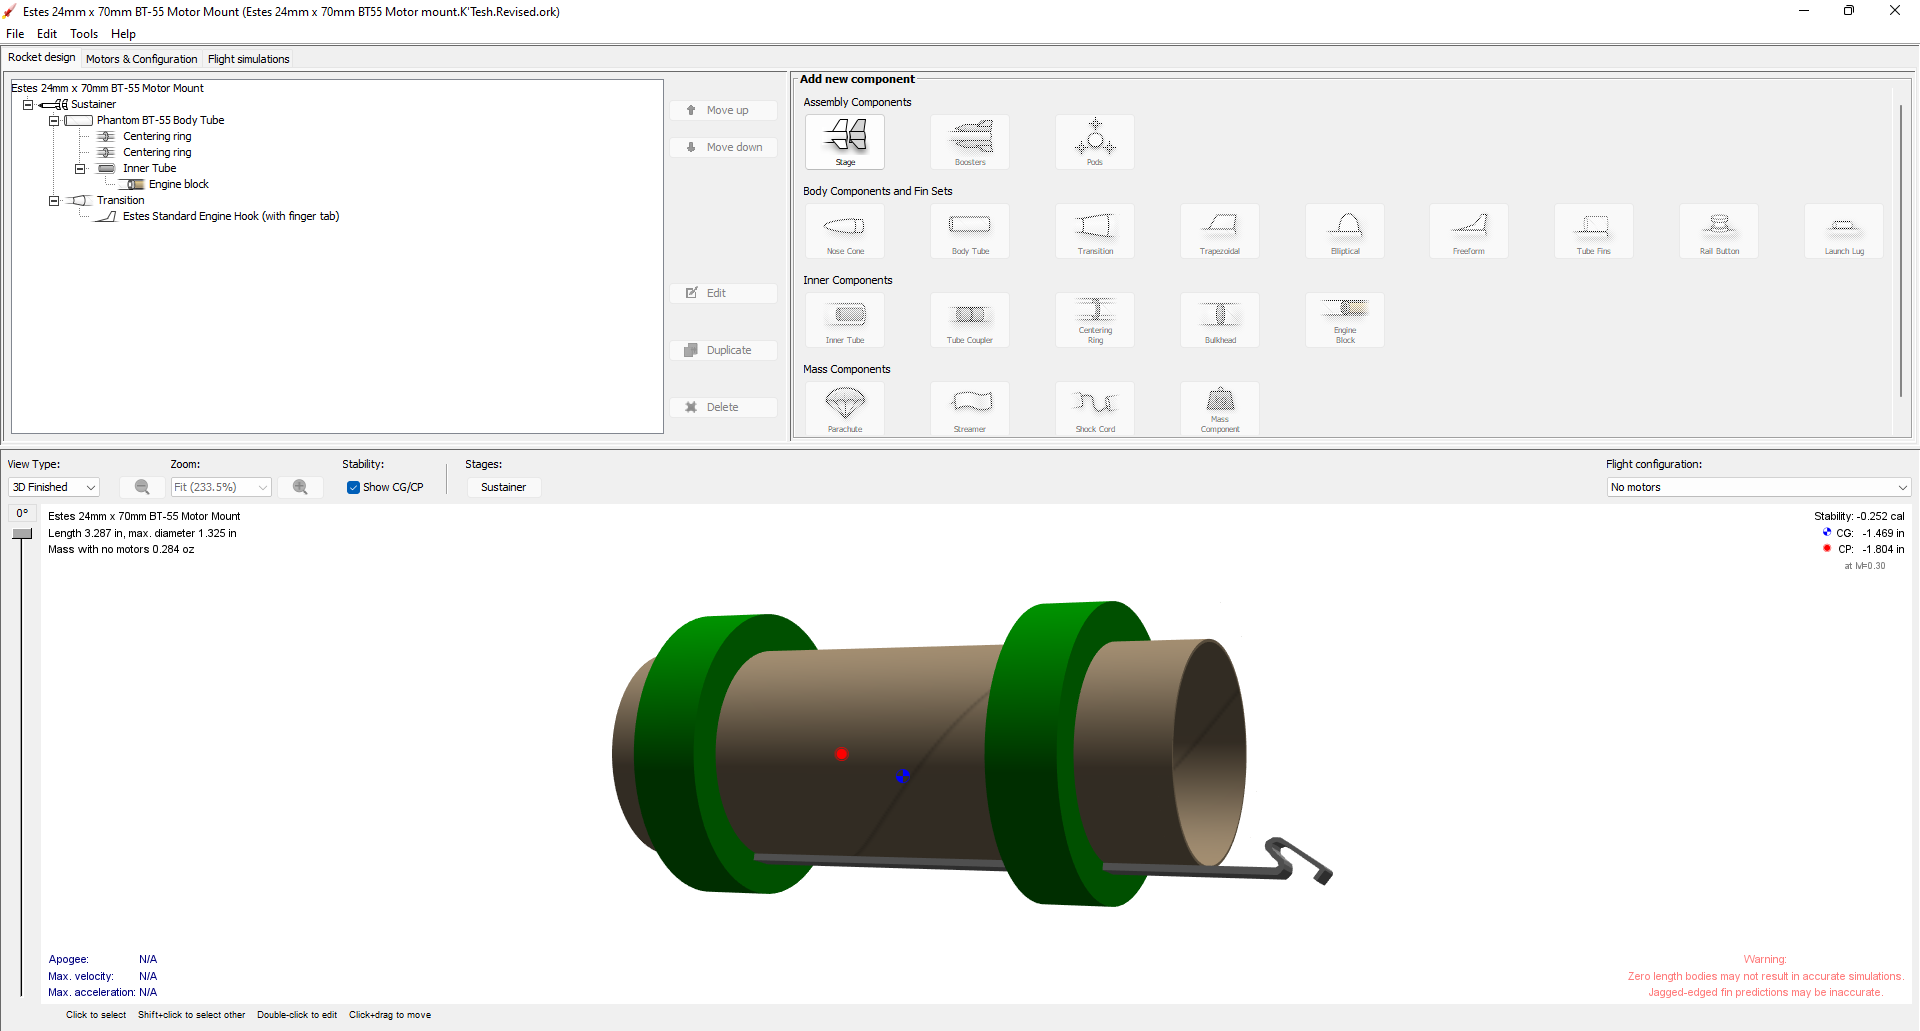The height and width of the screenshot is (1031, 1920).
Task: Open the View Type dropdown
Action: [x=54, y=487]
